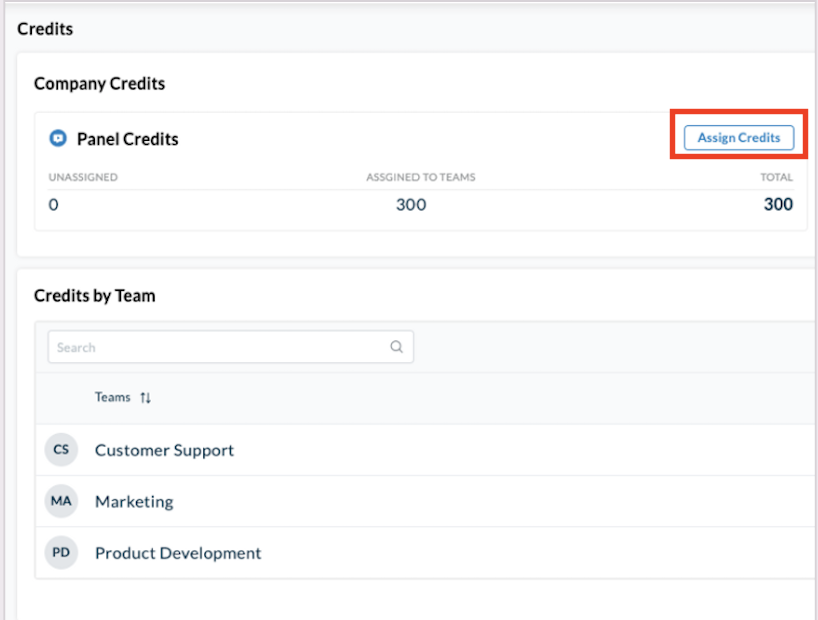Open the Product Development team page
The width and height of the screenshot is (818, 620).
pyautogui.click(x=177, y=552)
